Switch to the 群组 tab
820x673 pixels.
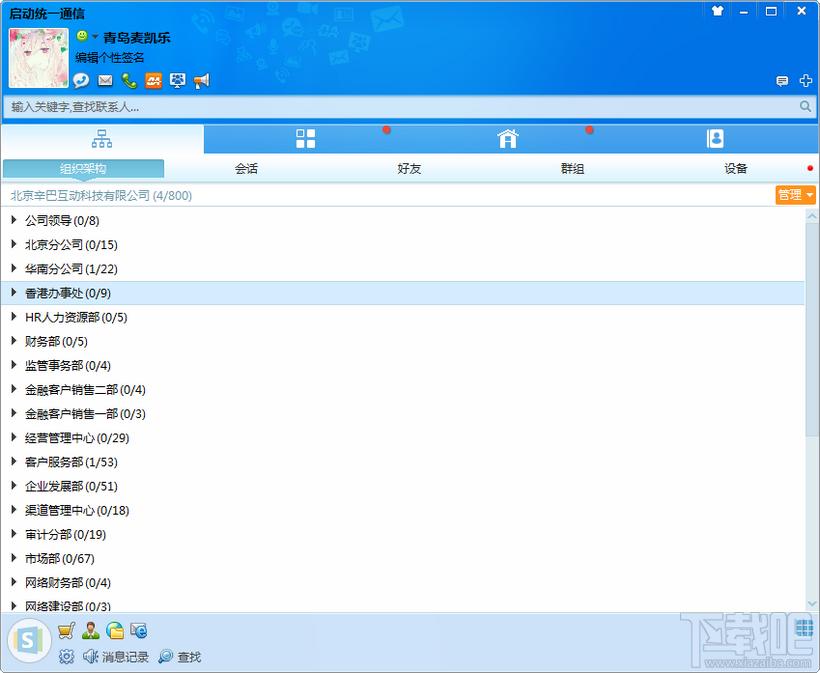point(573,168)
